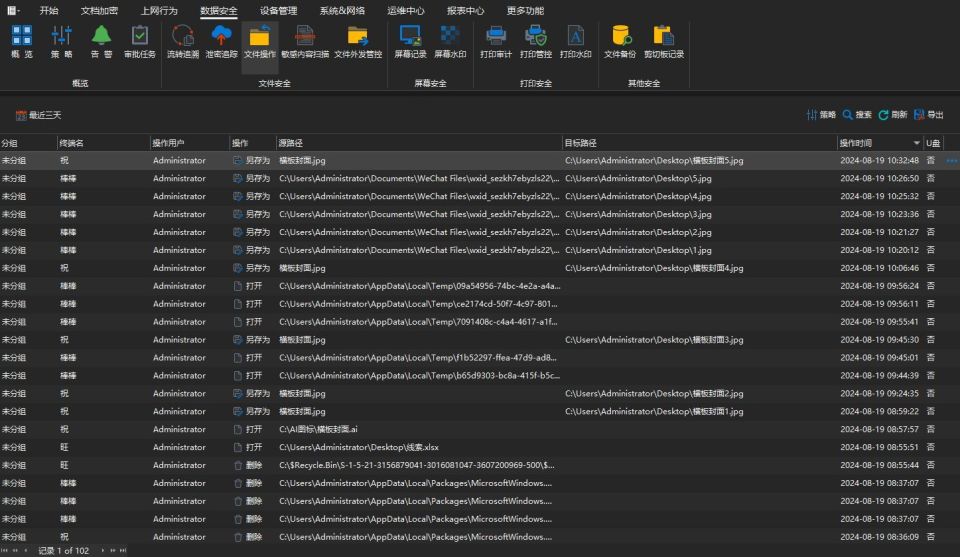
Task: Switch to the 文档加密 tab
Action: click(x=99, y=10)
